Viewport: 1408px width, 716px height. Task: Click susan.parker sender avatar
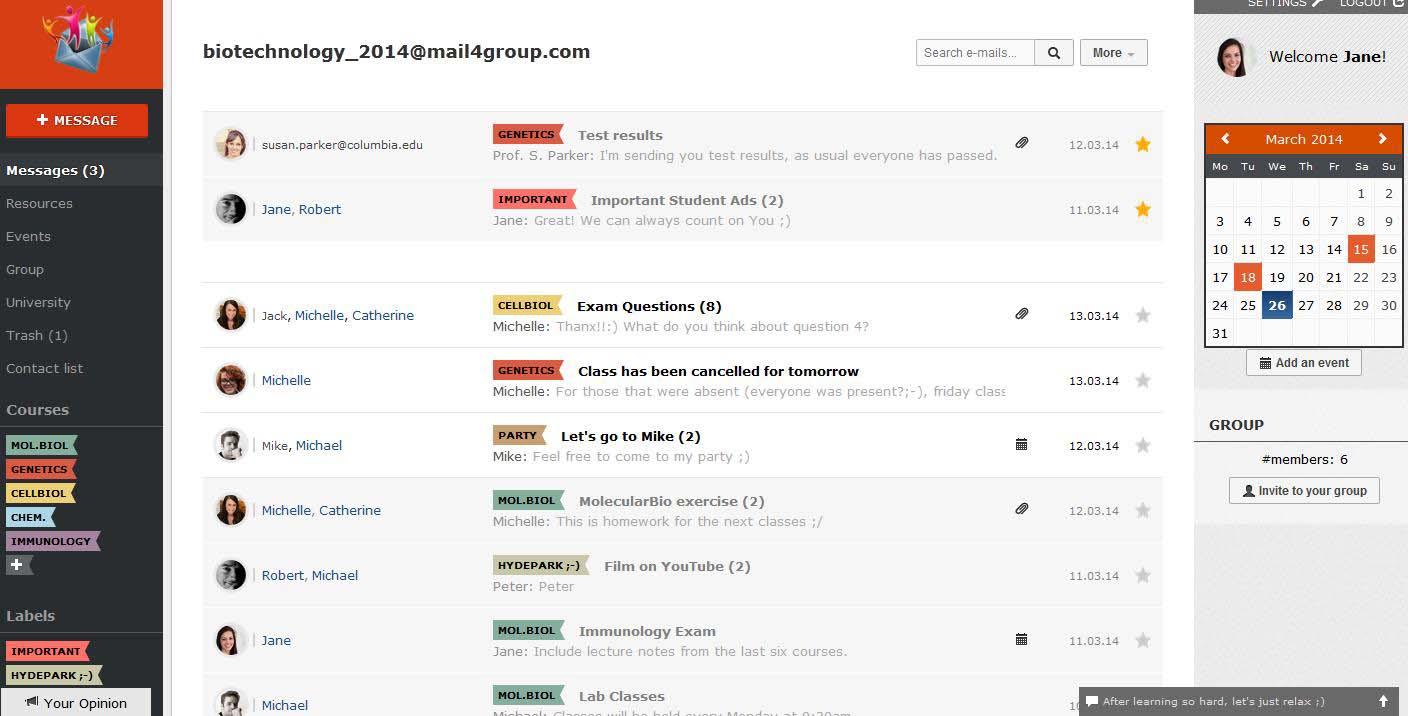(231, 144)
